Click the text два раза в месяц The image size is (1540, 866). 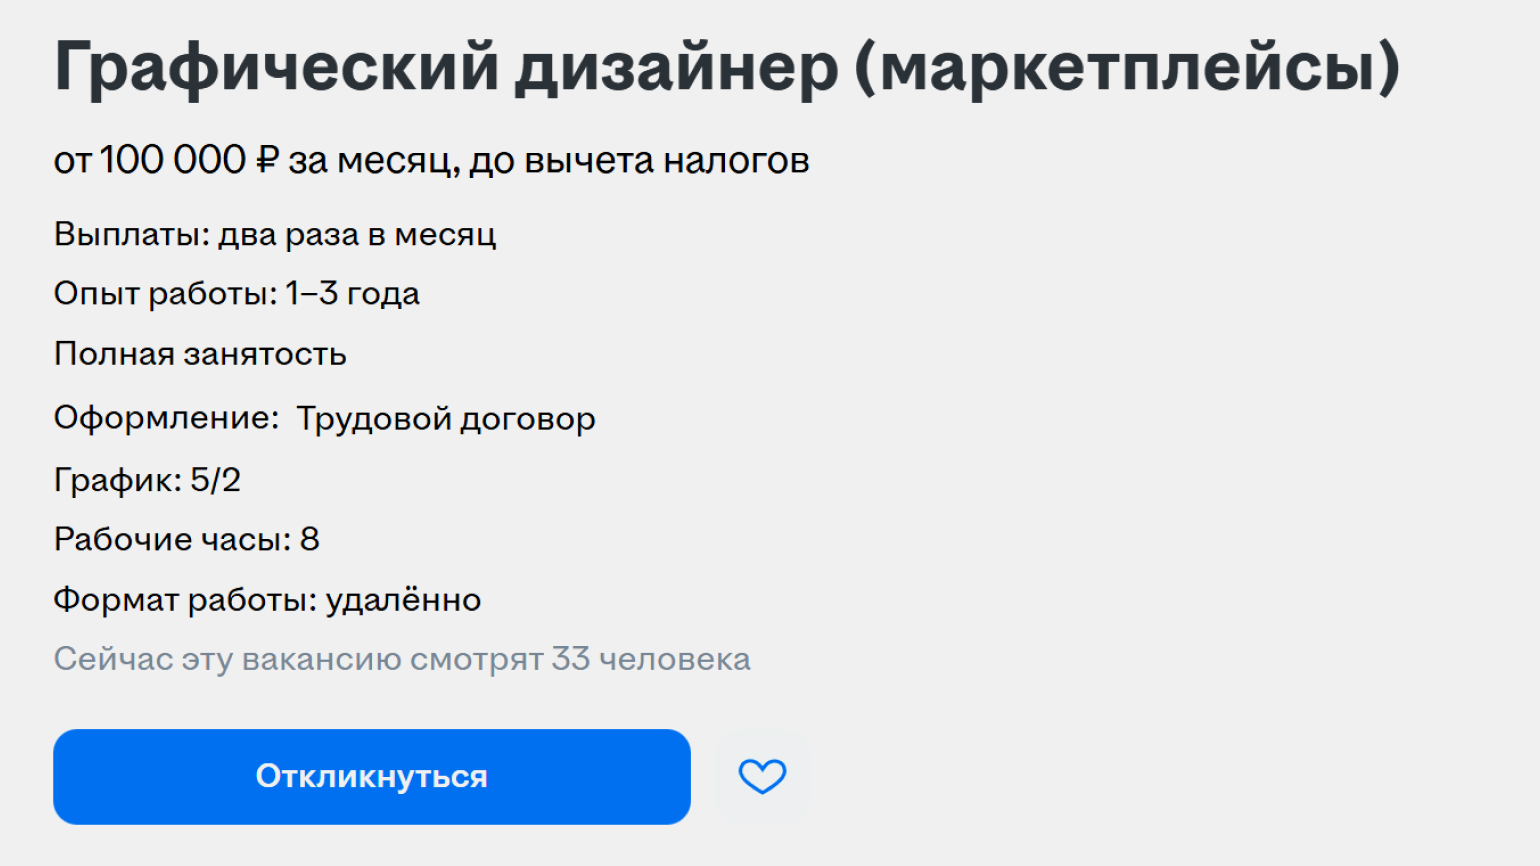click(357, 234)
